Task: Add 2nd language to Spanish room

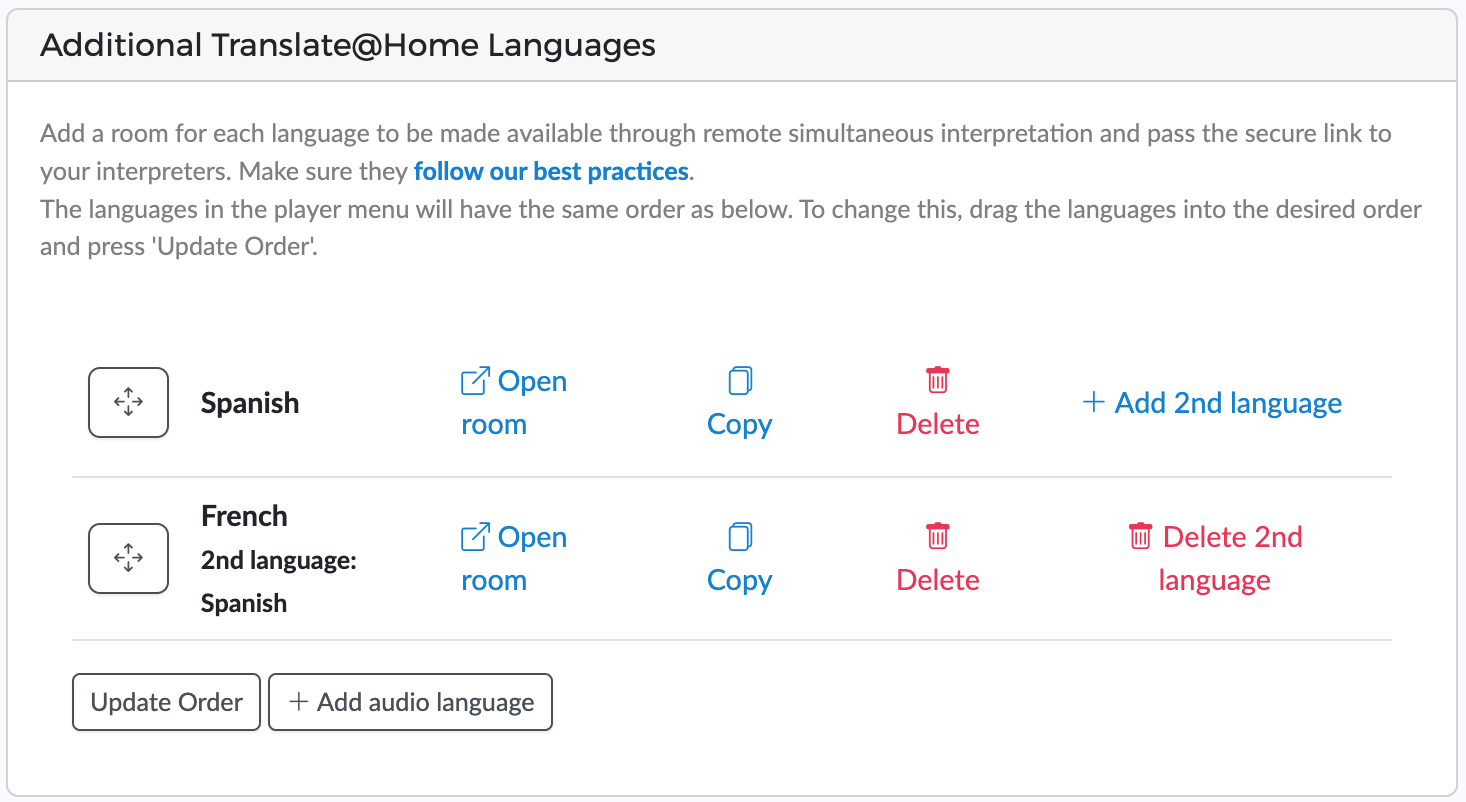Action: tap(1213, 403)
